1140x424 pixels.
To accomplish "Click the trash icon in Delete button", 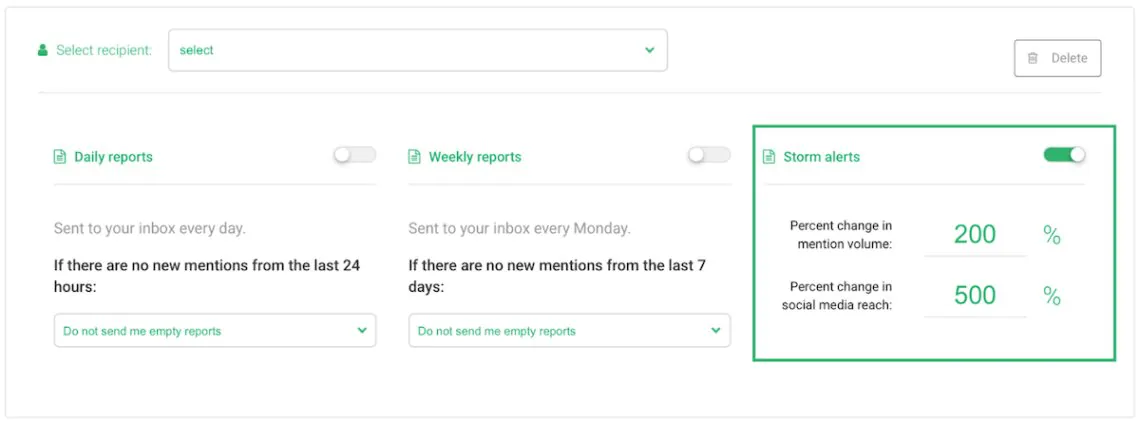I will (1032, 58).
